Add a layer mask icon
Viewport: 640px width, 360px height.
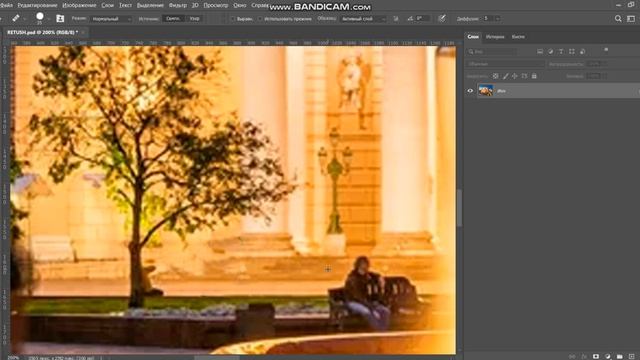click(596, 356)
